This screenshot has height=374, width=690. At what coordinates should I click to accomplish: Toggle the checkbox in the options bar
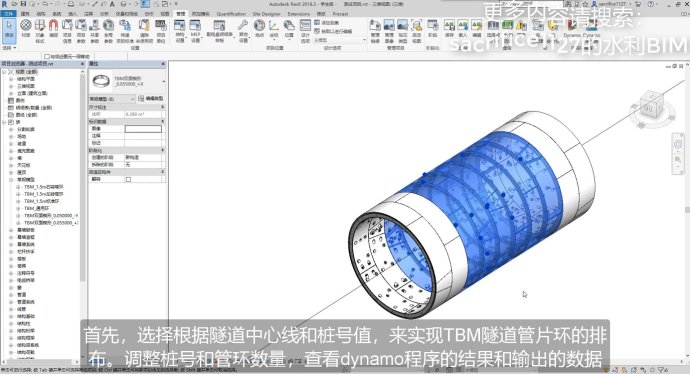(47, 56)
